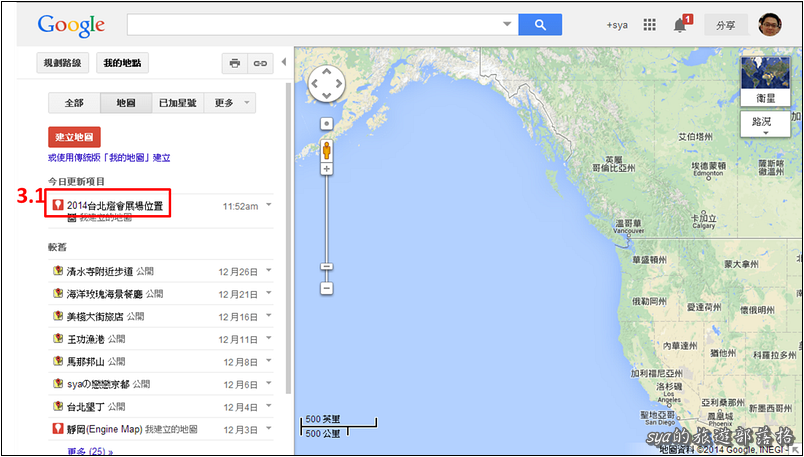The height and width of the screenshot is (457, 804).
Task: Open the 清水寺附近步道 map
Action: coord(100,271)
